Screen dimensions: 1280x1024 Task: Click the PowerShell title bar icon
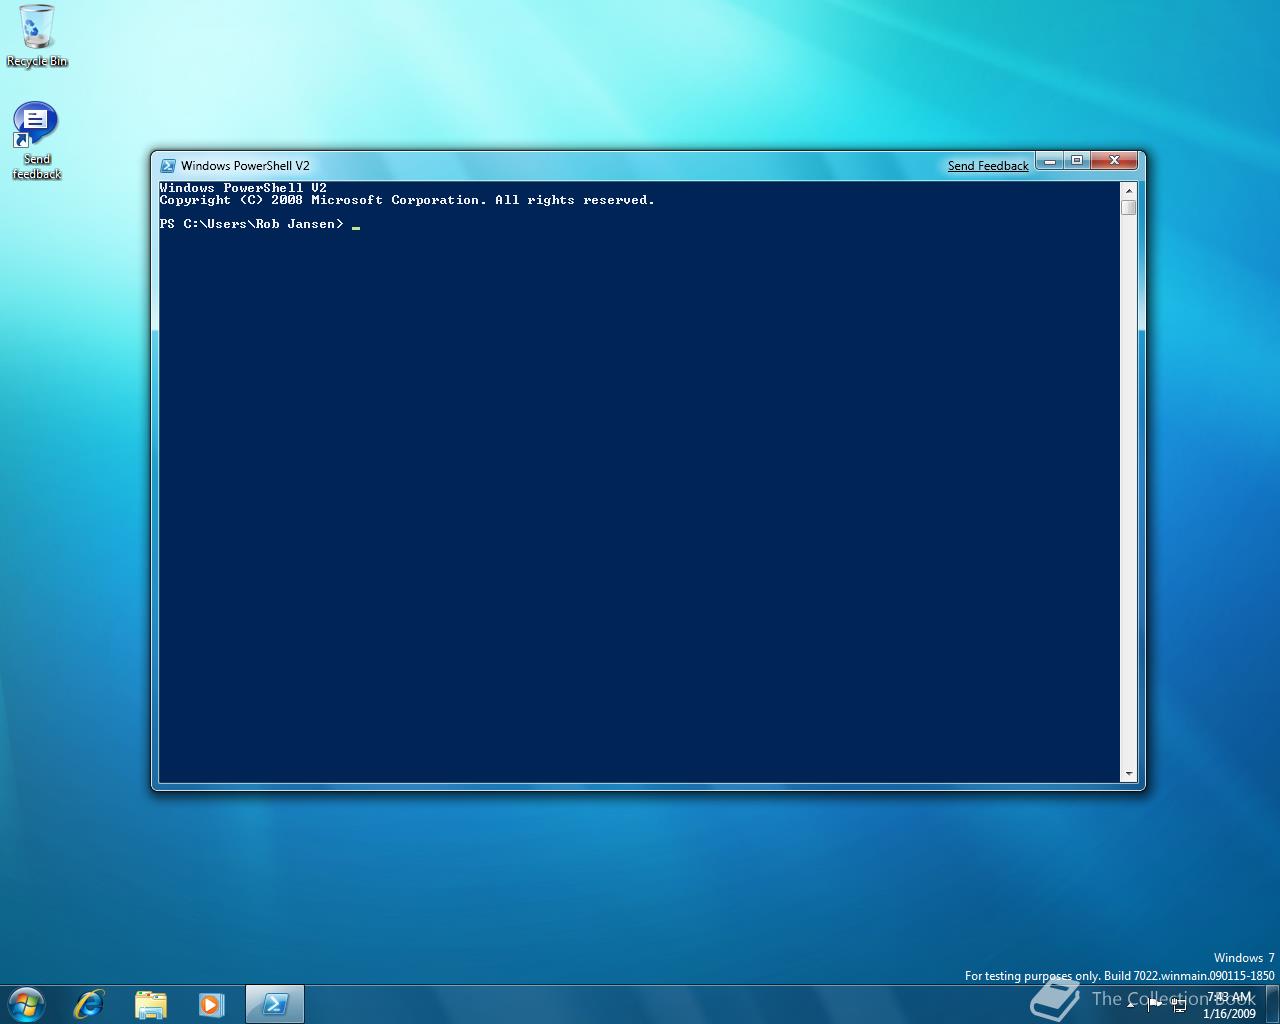pos(168,166)
